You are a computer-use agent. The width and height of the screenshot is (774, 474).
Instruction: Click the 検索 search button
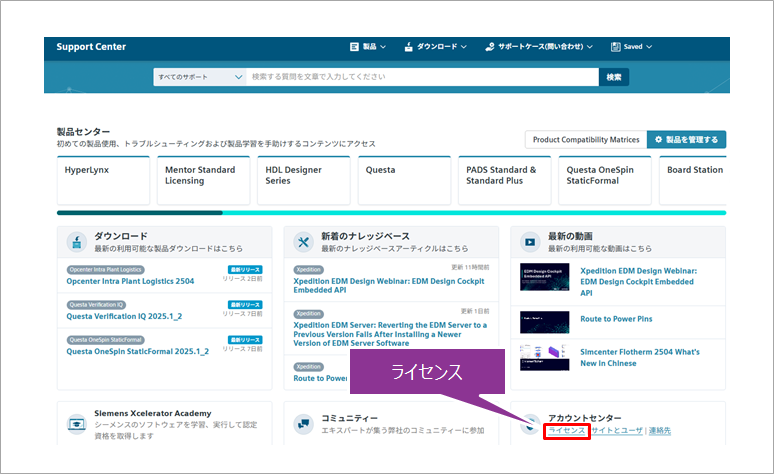pyautogui.click(x=614, y=77)
